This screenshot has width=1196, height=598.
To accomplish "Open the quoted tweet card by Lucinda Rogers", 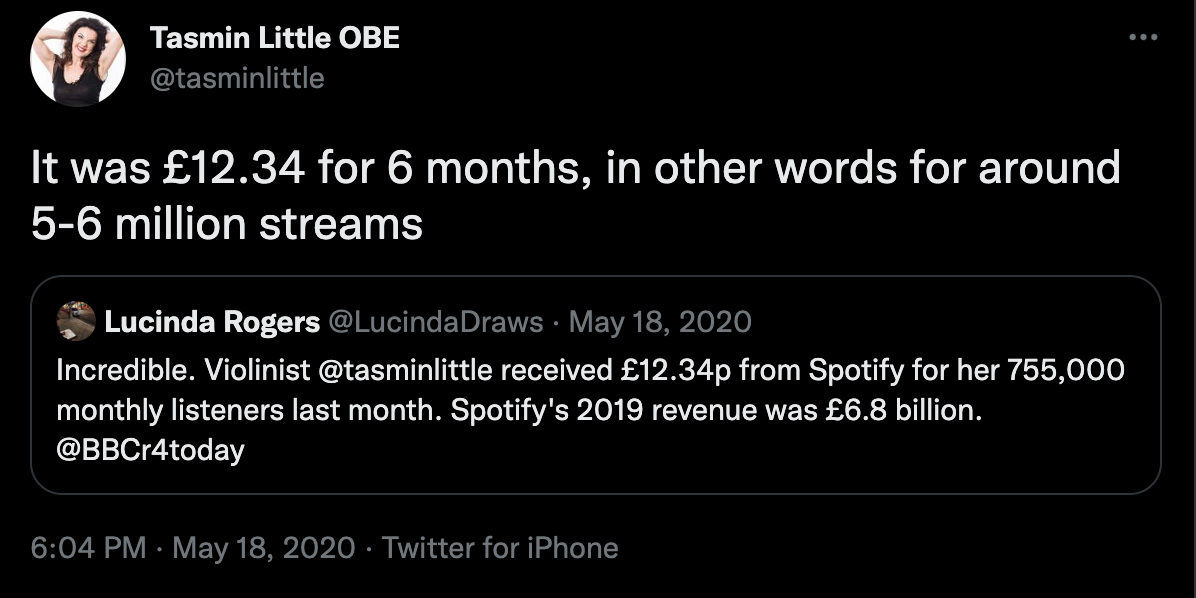I will point(596,385).
